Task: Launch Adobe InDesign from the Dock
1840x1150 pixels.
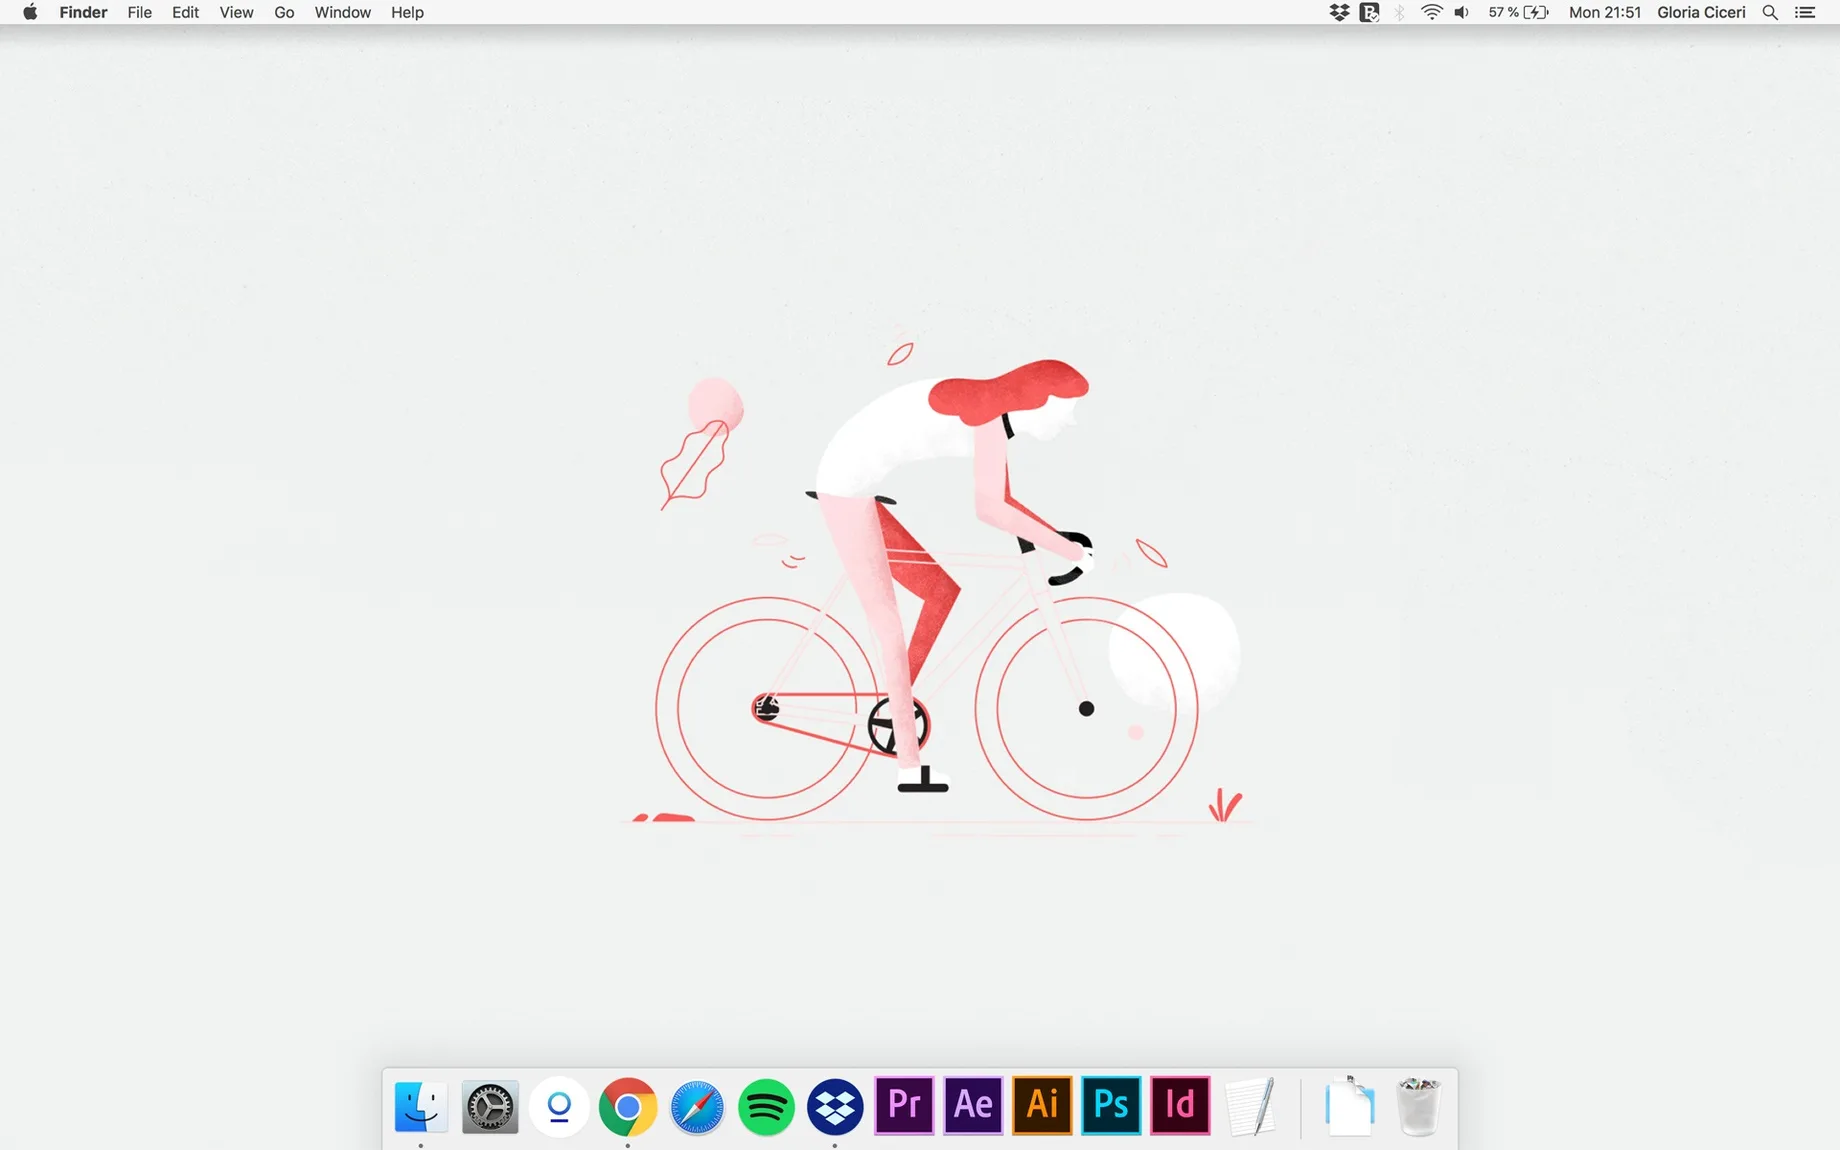Action: click(x=1180, y=1105)
